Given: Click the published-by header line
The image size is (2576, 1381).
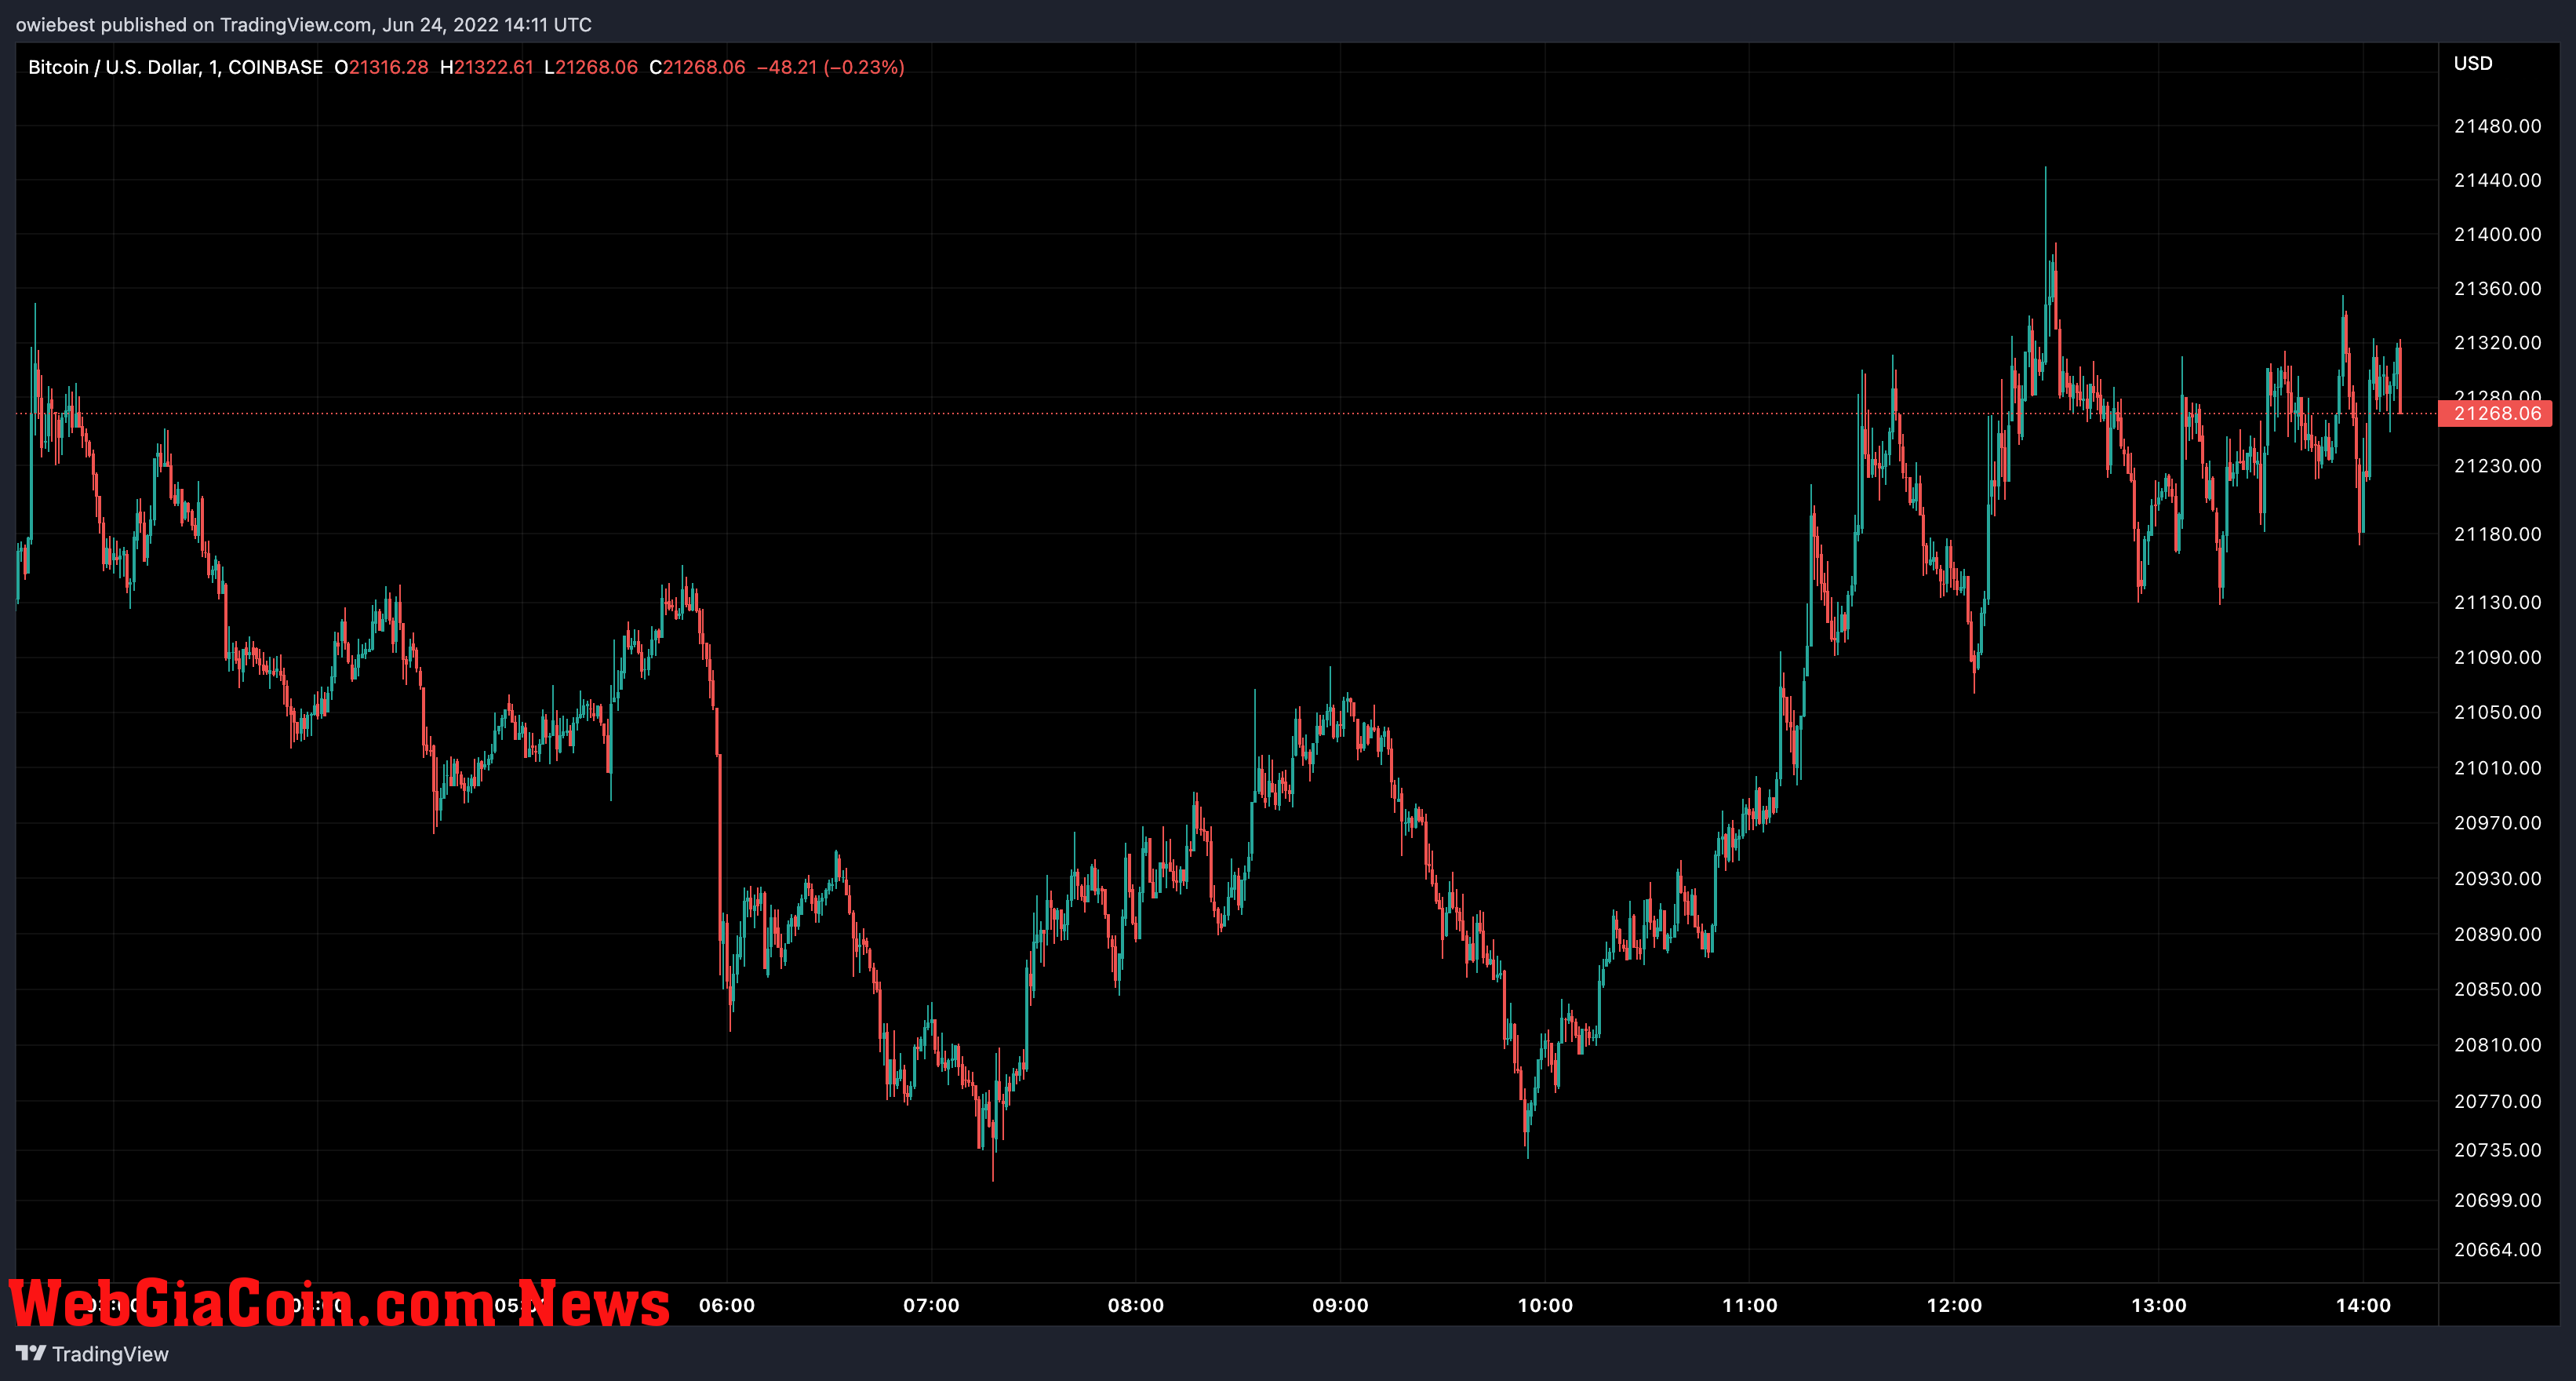Looking at the screenshot, I should (303, 24).
